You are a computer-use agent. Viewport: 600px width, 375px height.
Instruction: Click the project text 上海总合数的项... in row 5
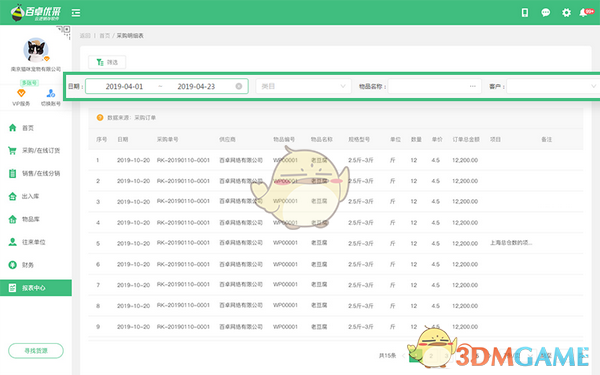[511, 243]
